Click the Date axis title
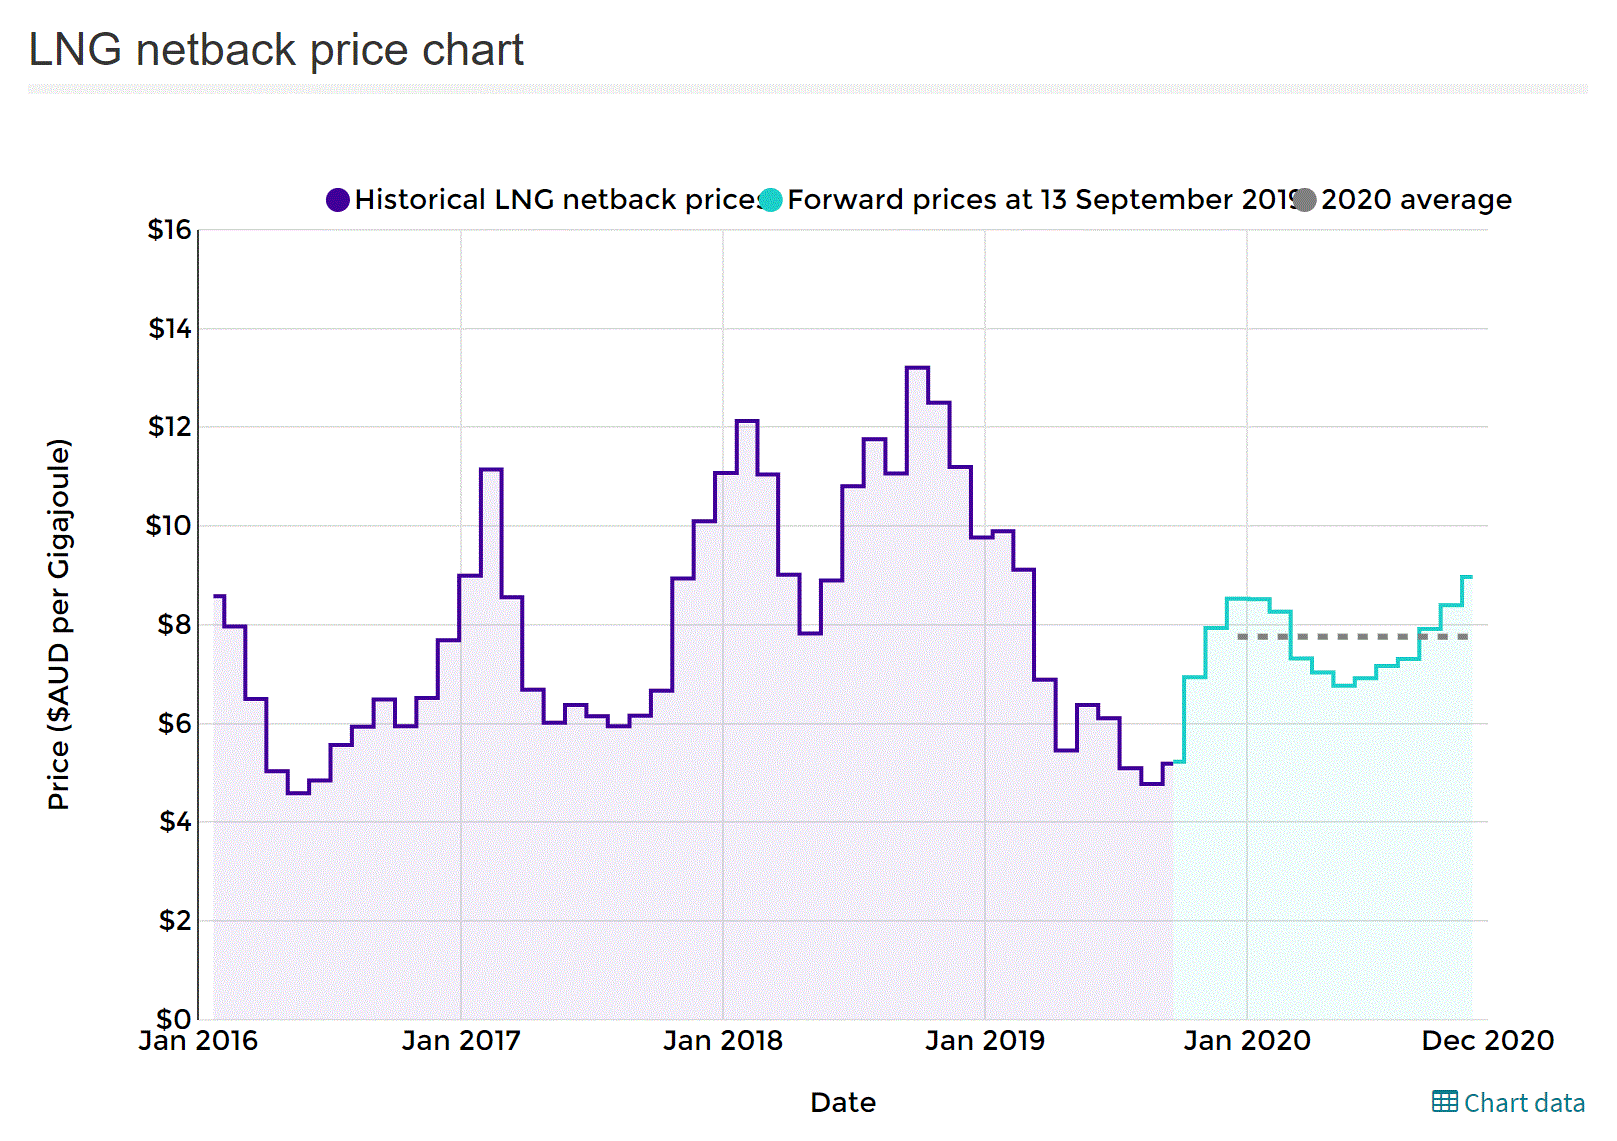Image resolution: width=1617 pixels, height=1141 pixels. click(x=843, y=1103)
